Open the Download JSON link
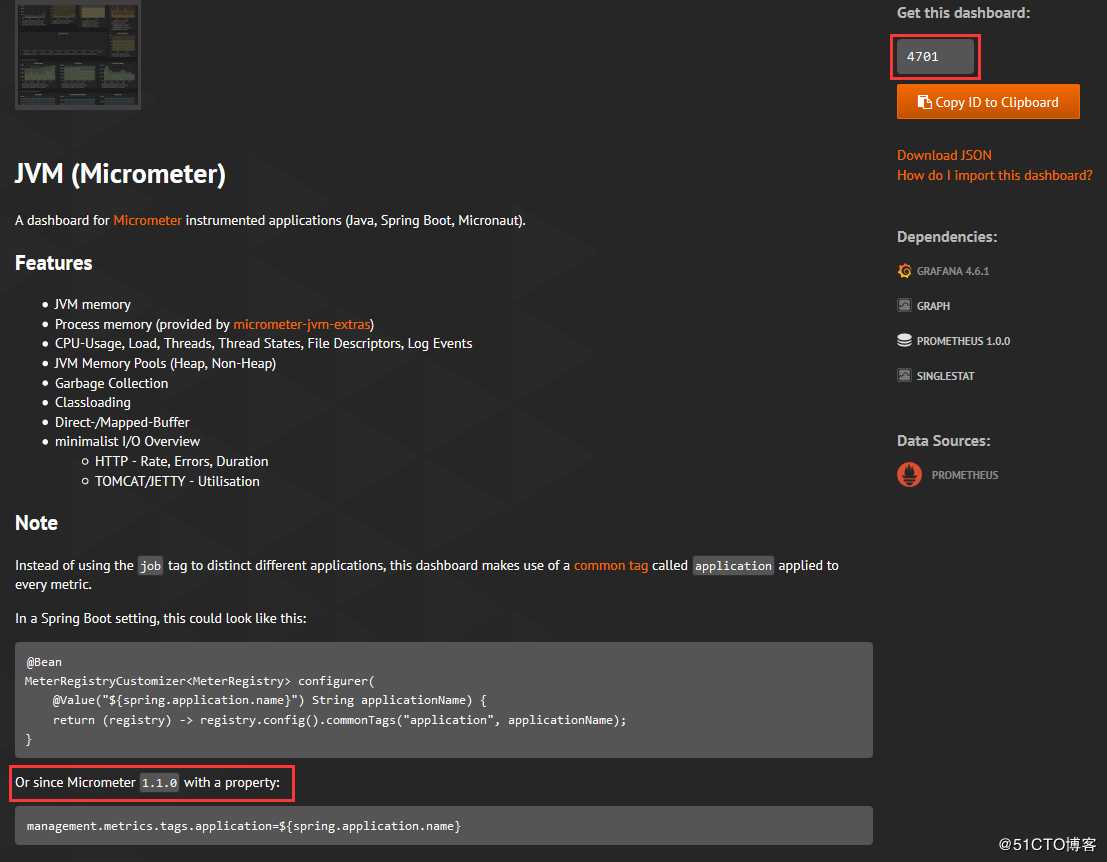This screenshot has width=1107, height=862. click(x=944, y=155)
